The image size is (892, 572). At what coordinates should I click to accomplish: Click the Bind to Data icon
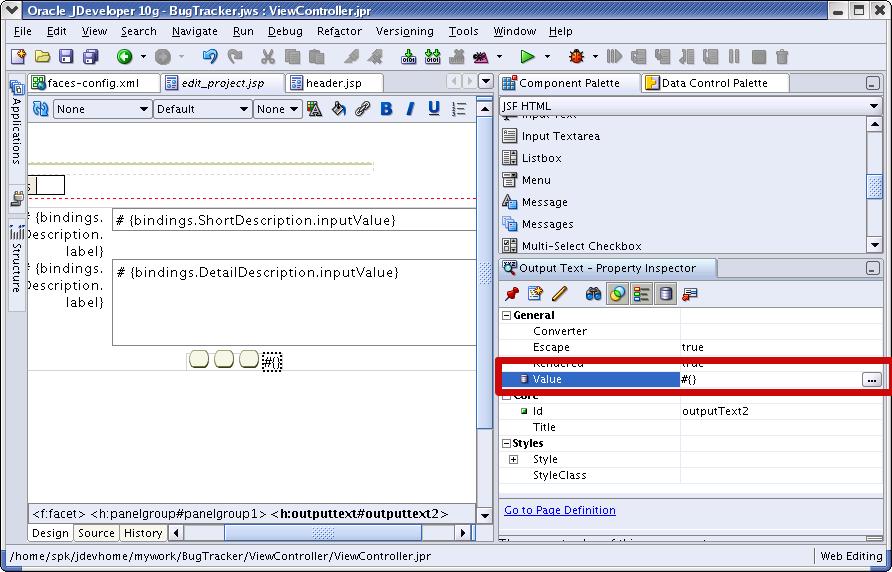[x=689, y=294]
